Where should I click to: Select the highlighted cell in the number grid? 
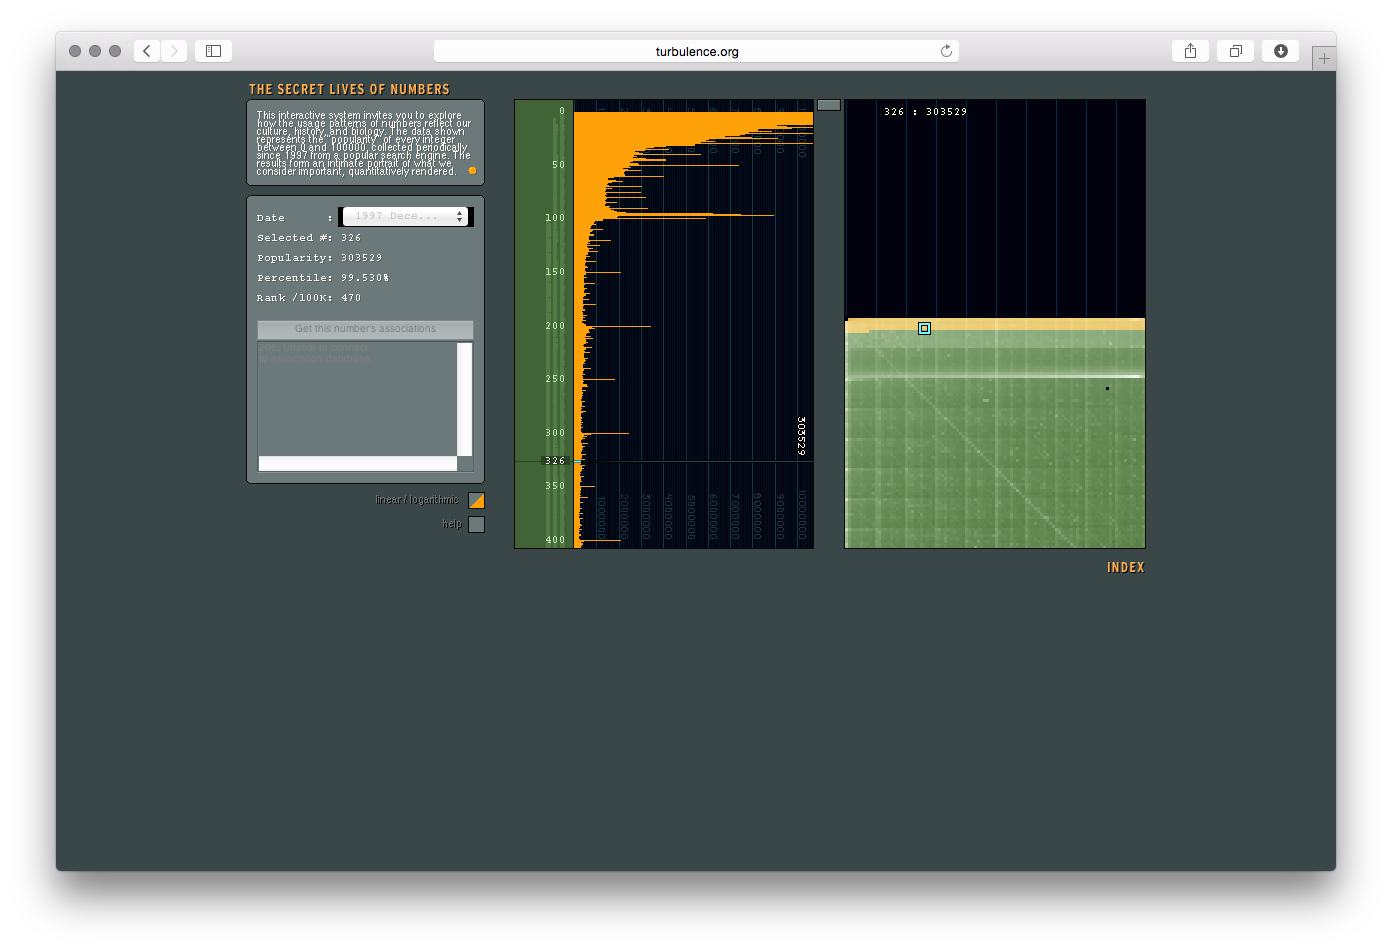click(x=924, y=328)
